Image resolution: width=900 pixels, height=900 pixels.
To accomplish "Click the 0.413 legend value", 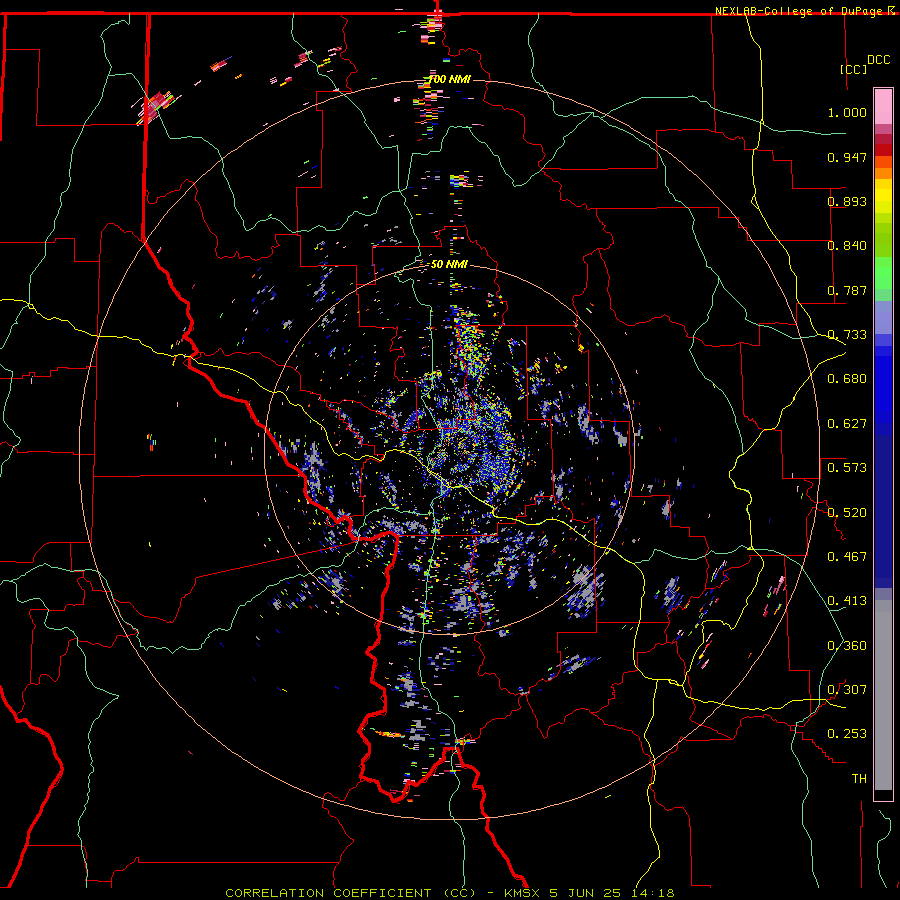I will pyautogui.click(x=847, y=601).
